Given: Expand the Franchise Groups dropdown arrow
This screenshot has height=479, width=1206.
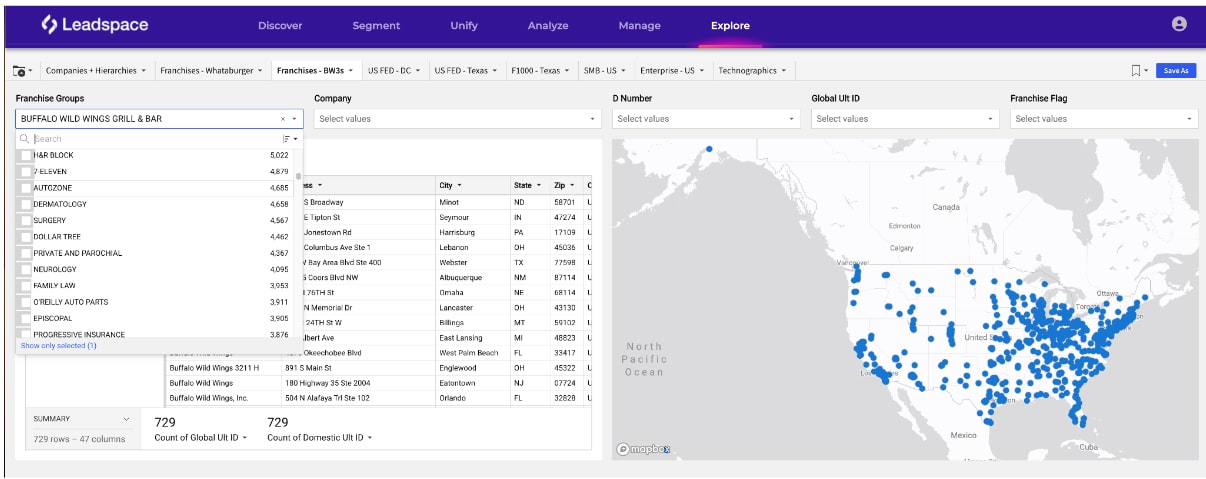Looking at the screenshot, I should [294, 119].
